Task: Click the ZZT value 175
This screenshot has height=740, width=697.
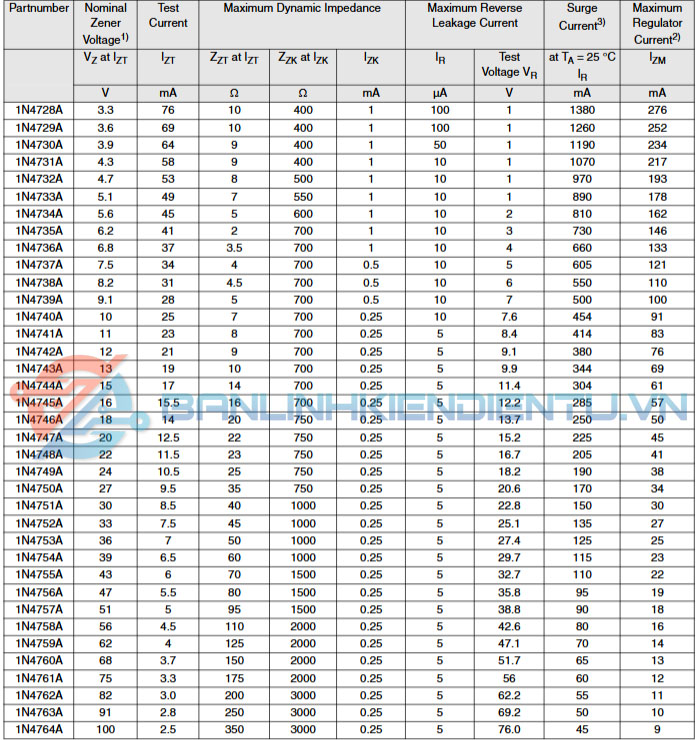Action: (x=234, y=678)
